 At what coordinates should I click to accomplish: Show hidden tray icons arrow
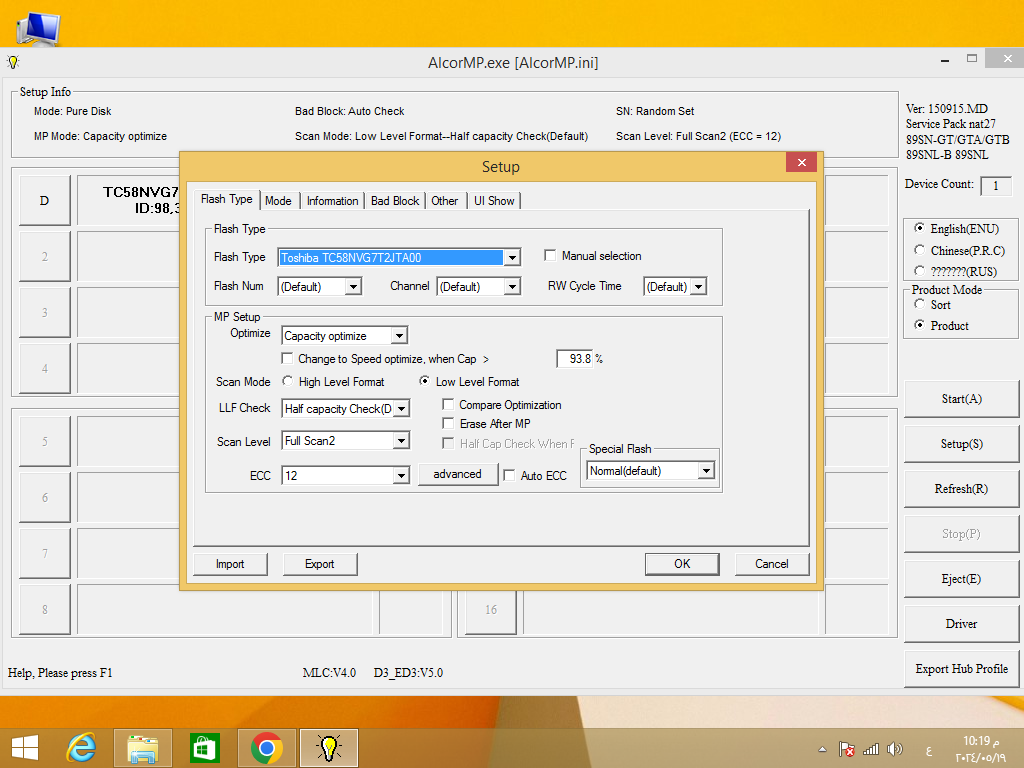(822, 749)
